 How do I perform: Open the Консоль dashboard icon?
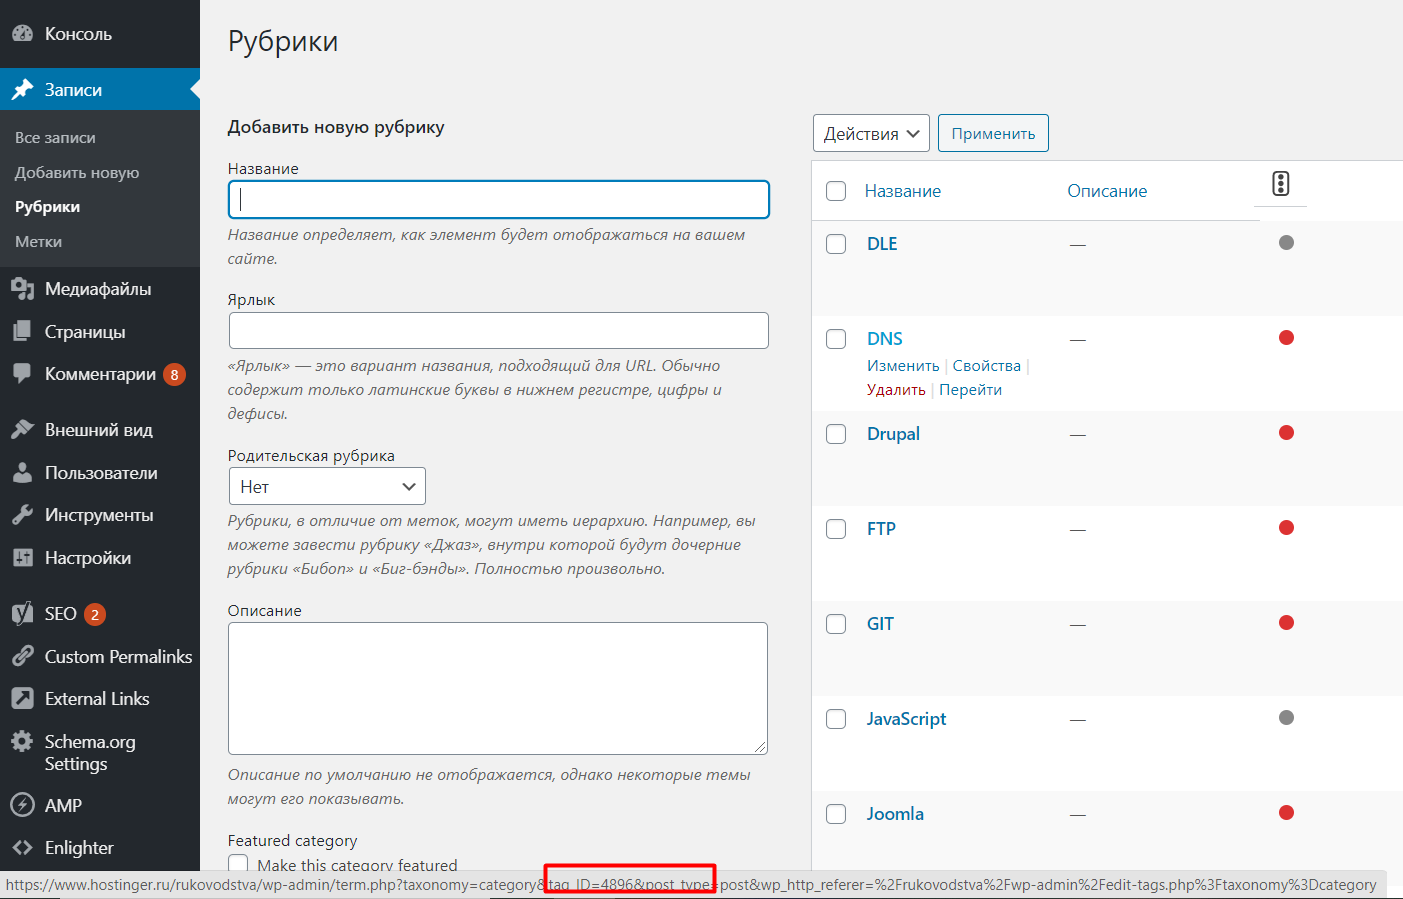tap(22, 33)
